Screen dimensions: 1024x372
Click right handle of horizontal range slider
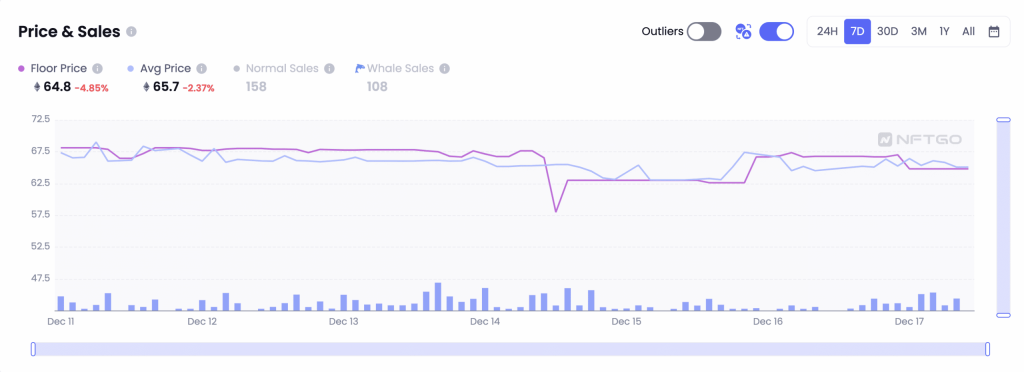[x=987, y=349]
